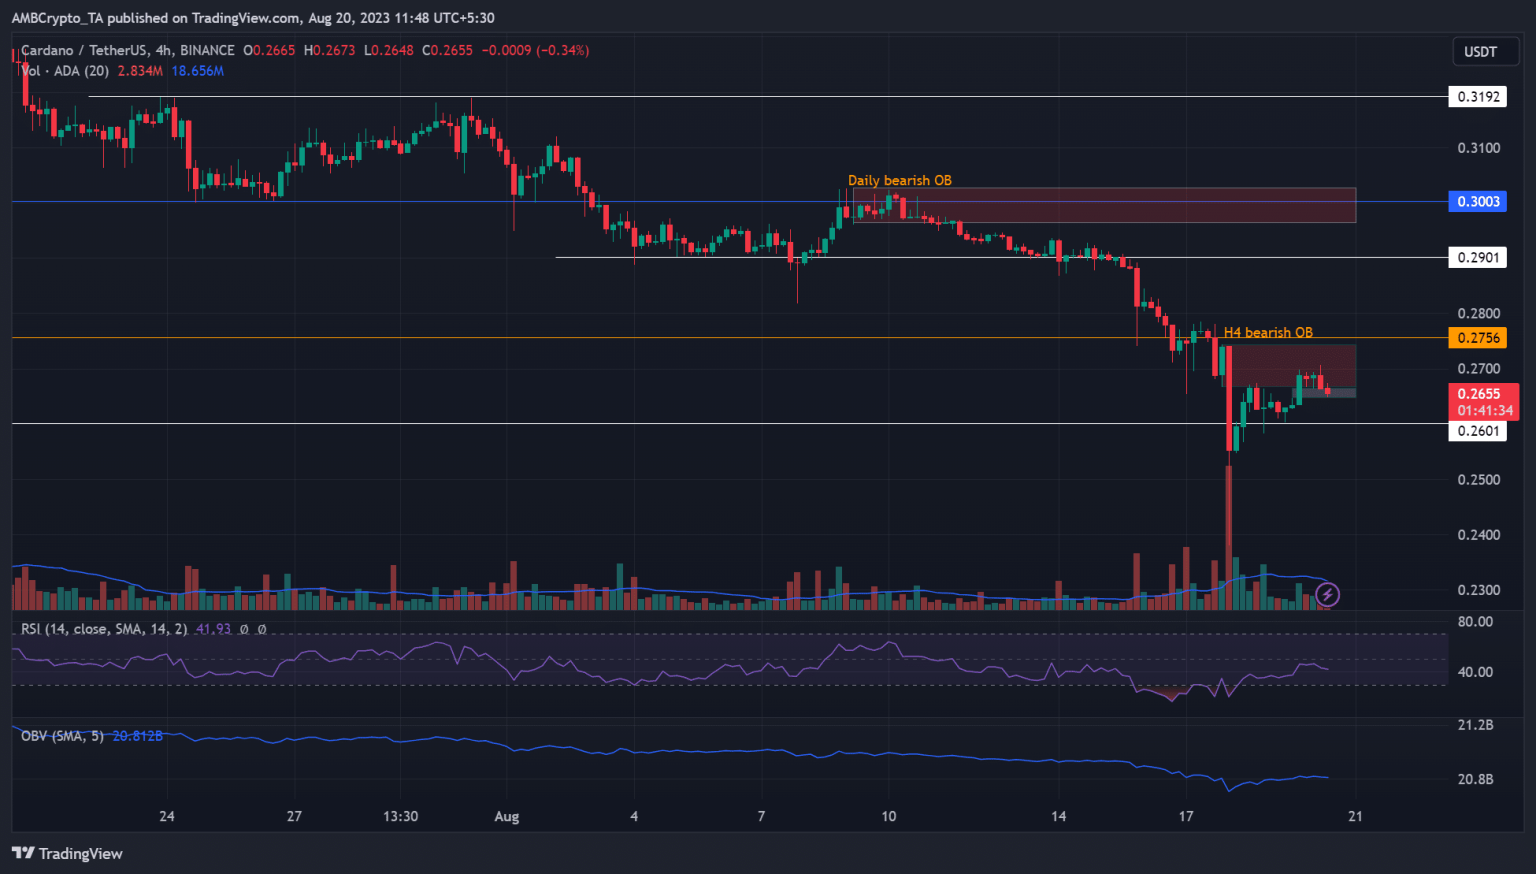Click the lightning bolt quick-trade icon

[x=1327, y=594]
